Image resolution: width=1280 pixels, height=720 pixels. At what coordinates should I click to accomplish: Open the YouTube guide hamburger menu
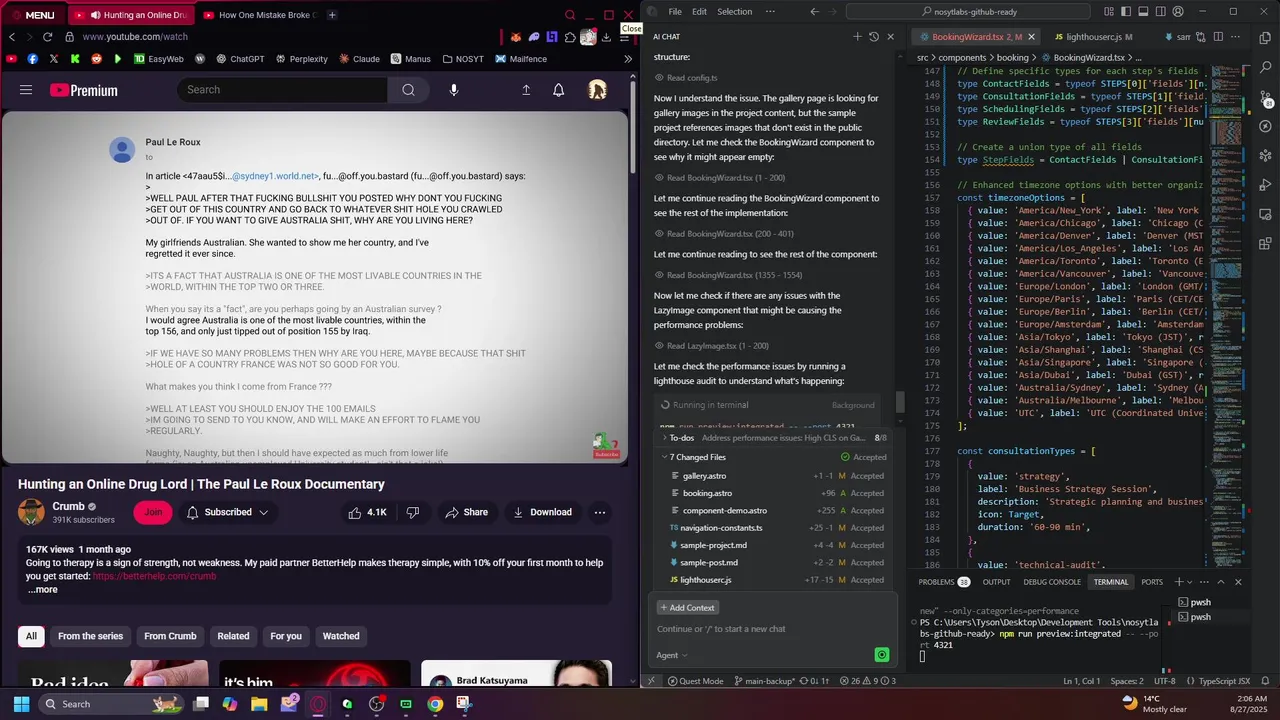26,90
